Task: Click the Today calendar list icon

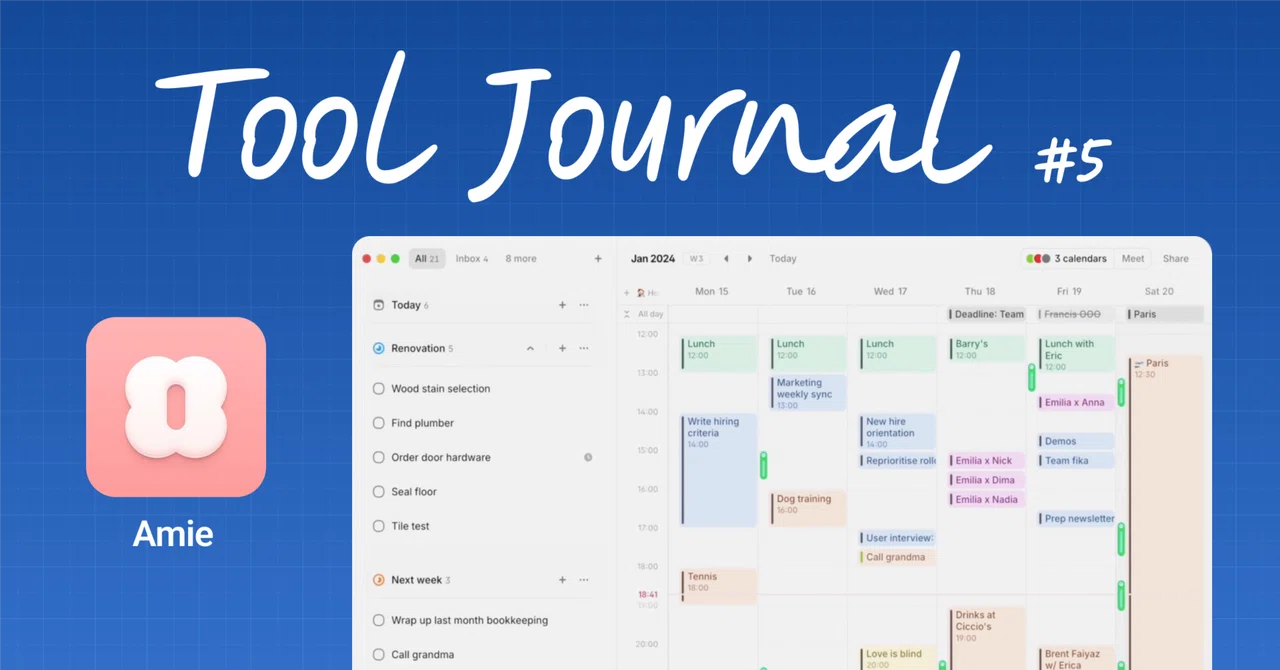Action: [378, 305]
